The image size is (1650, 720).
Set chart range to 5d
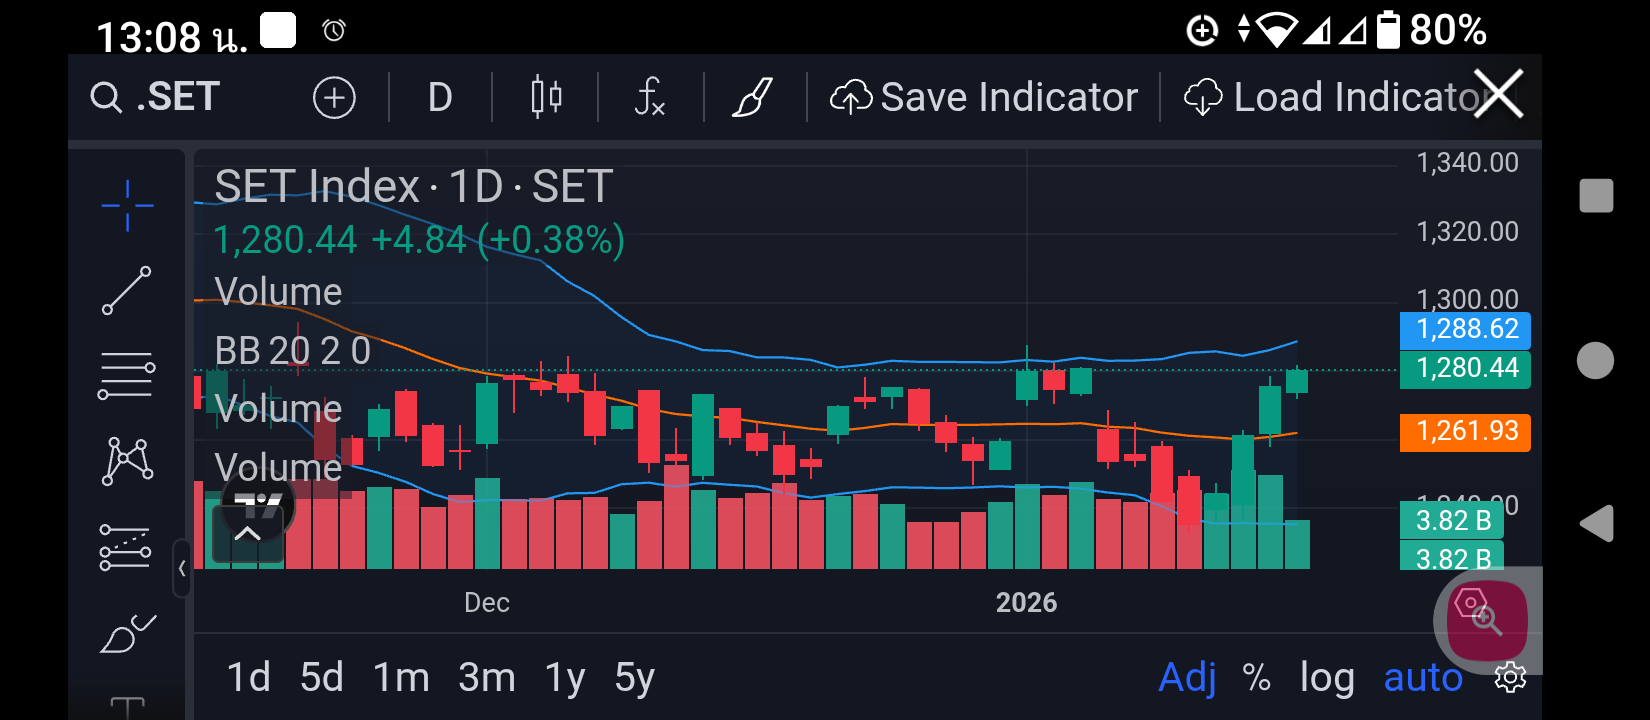coord(322,678)
